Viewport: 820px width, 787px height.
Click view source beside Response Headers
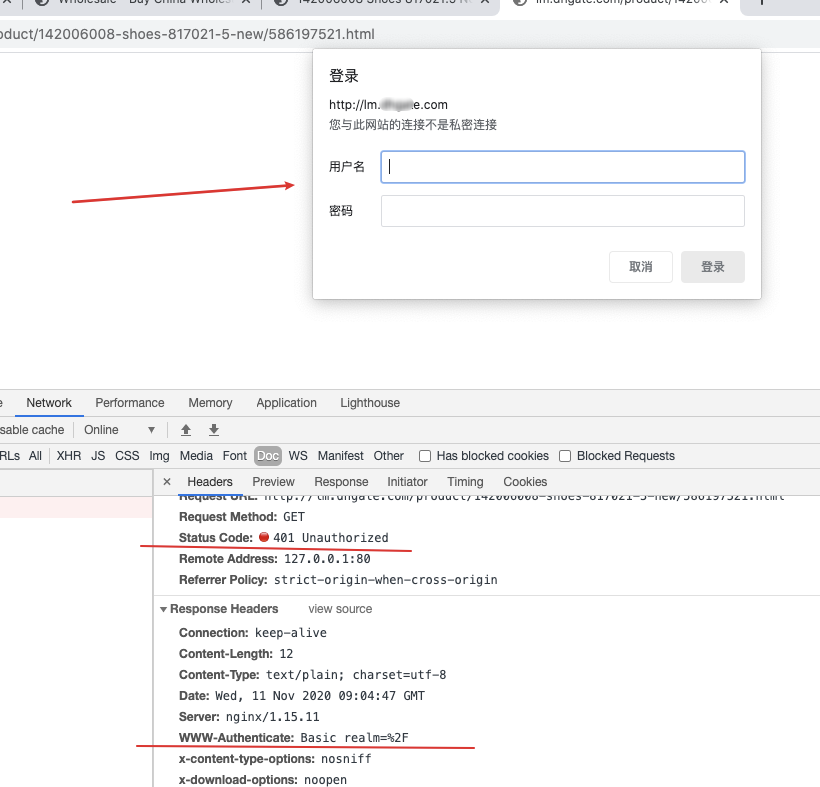click(340, 609)
